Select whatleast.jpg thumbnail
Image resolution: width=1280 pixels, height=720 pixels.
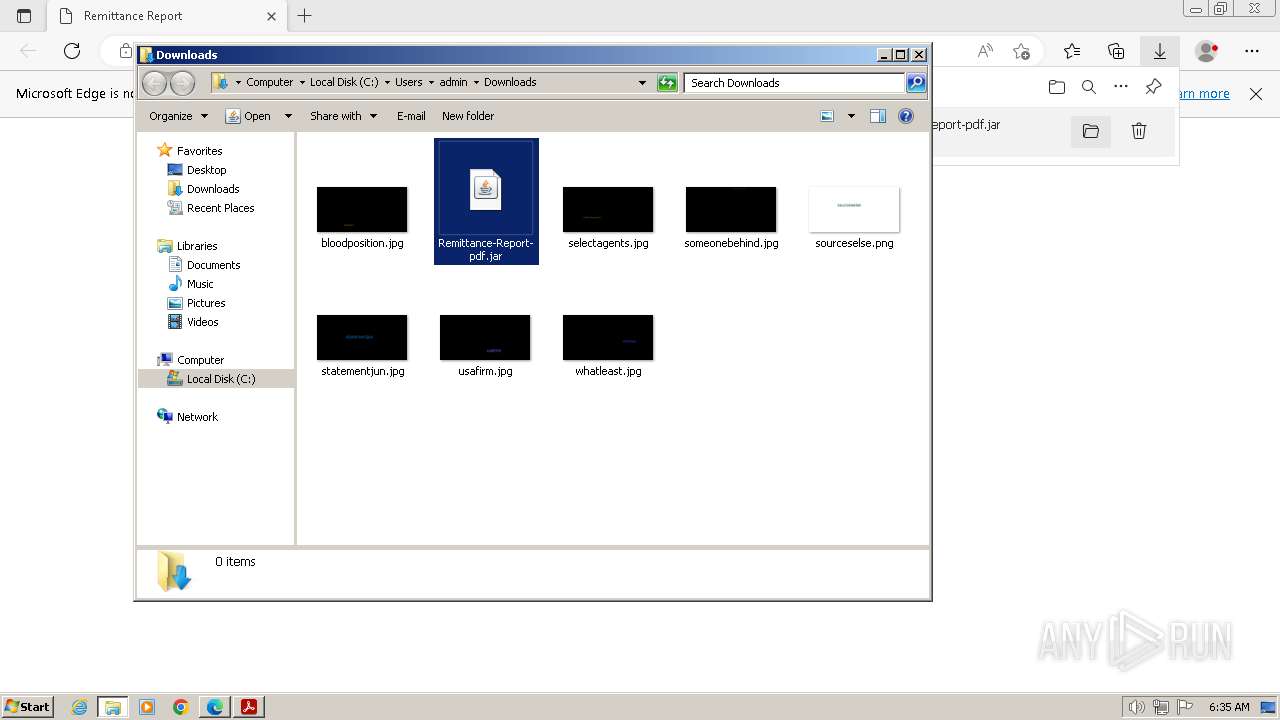coord(608,337)
